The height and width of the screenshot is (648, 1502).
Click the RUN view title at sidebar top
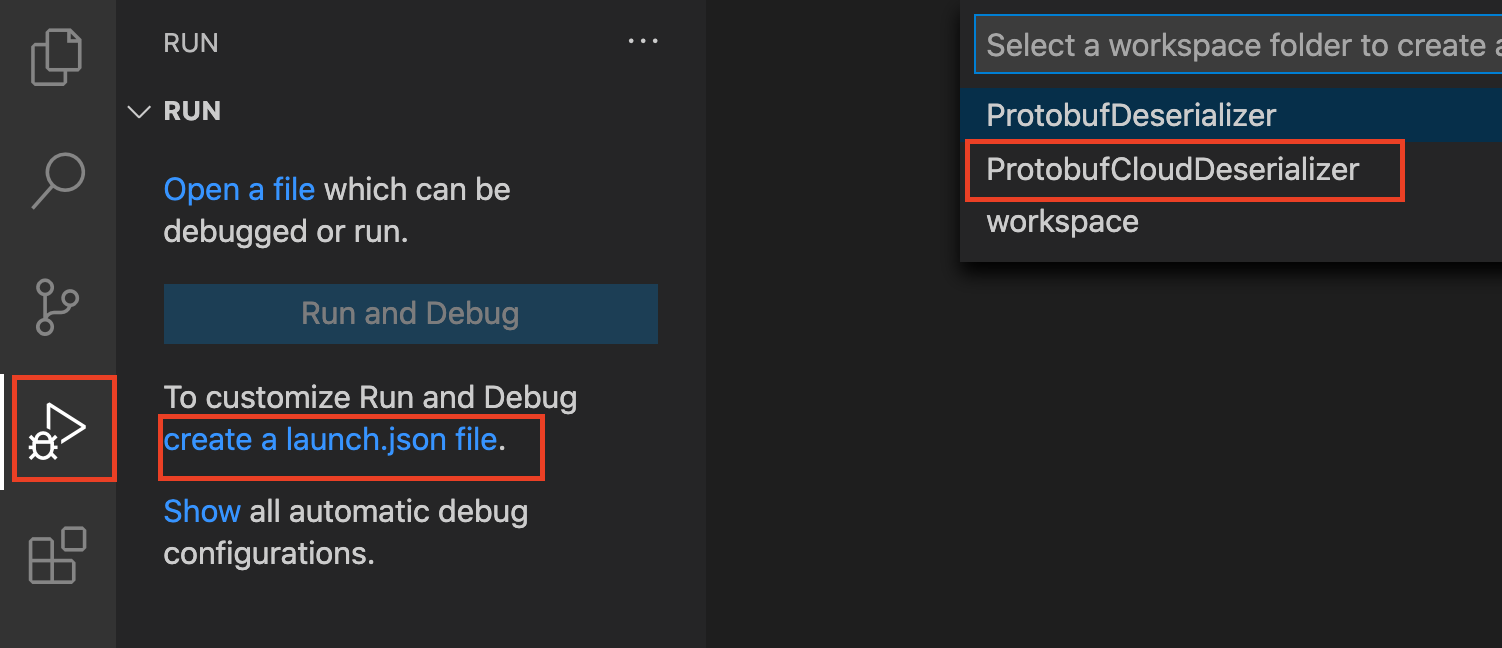[x=191, y=43]
